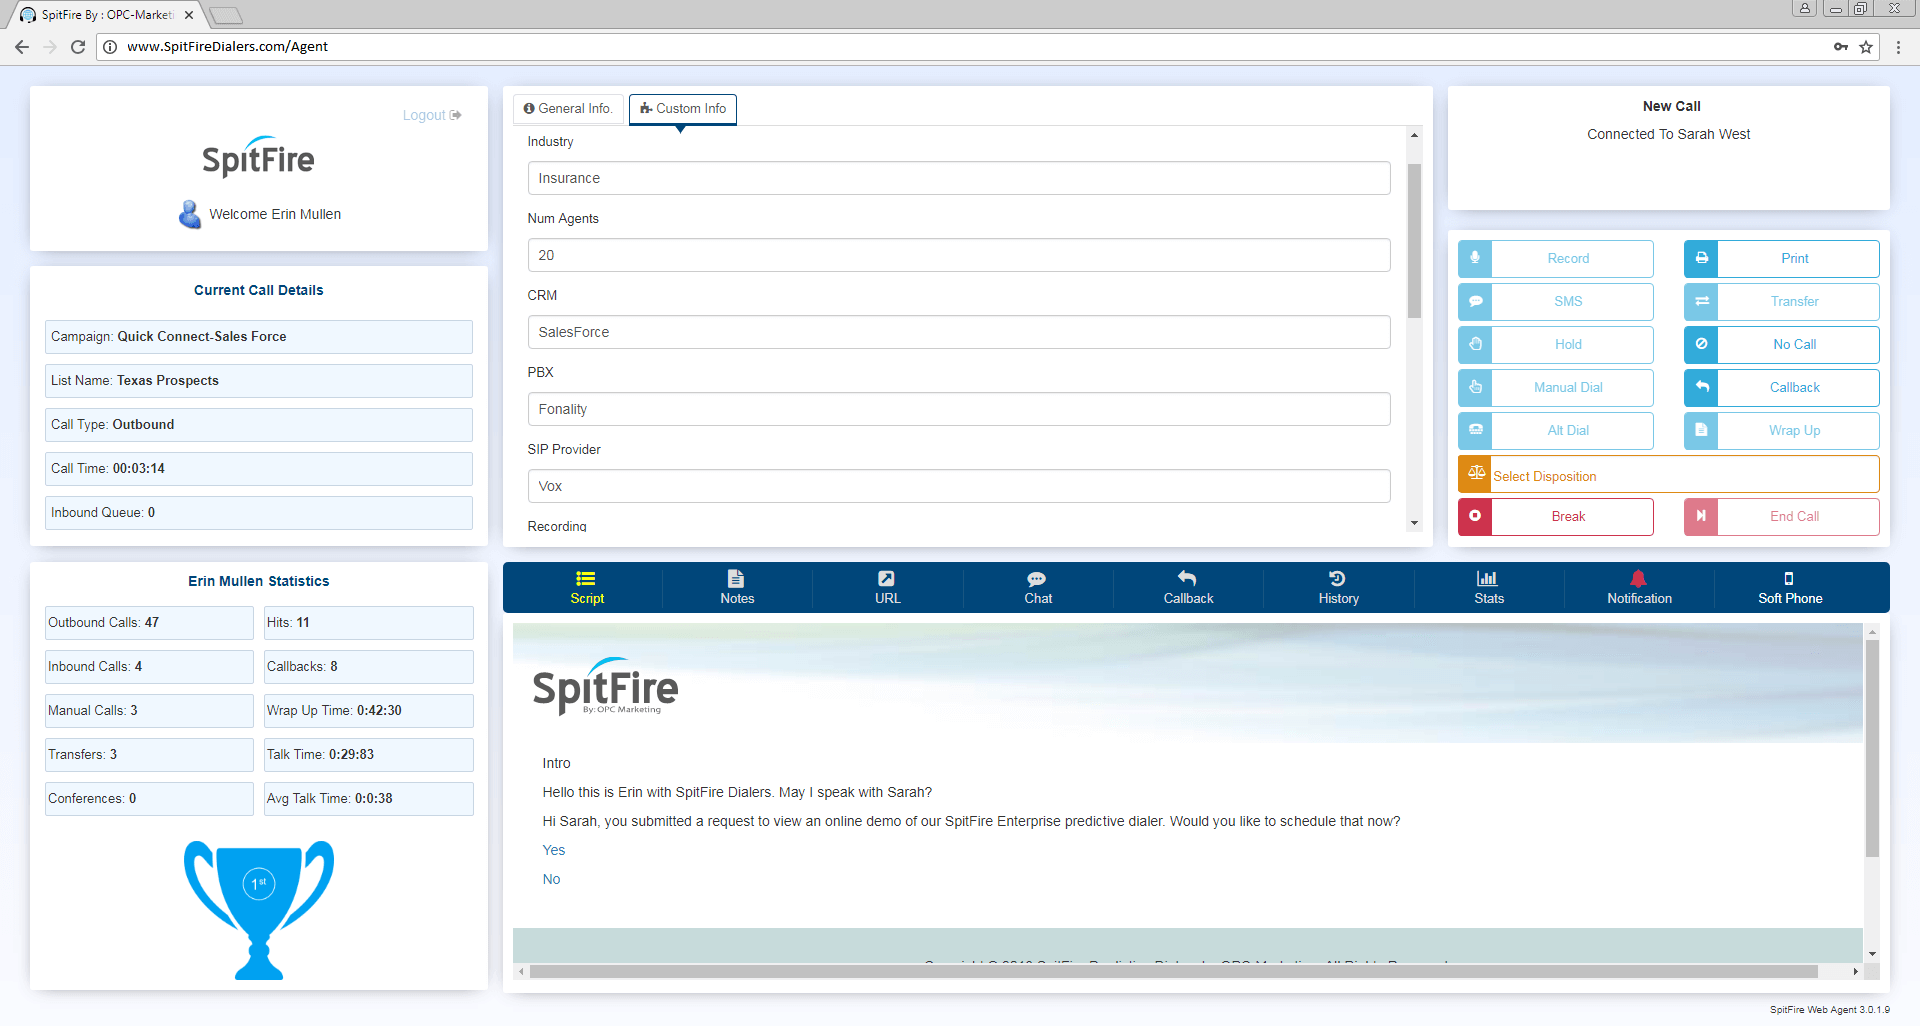This screenshot has width=1920, height=1026.
Task: Click the Custom Info panel scroll up arrow
Action: coord(1414,135)
